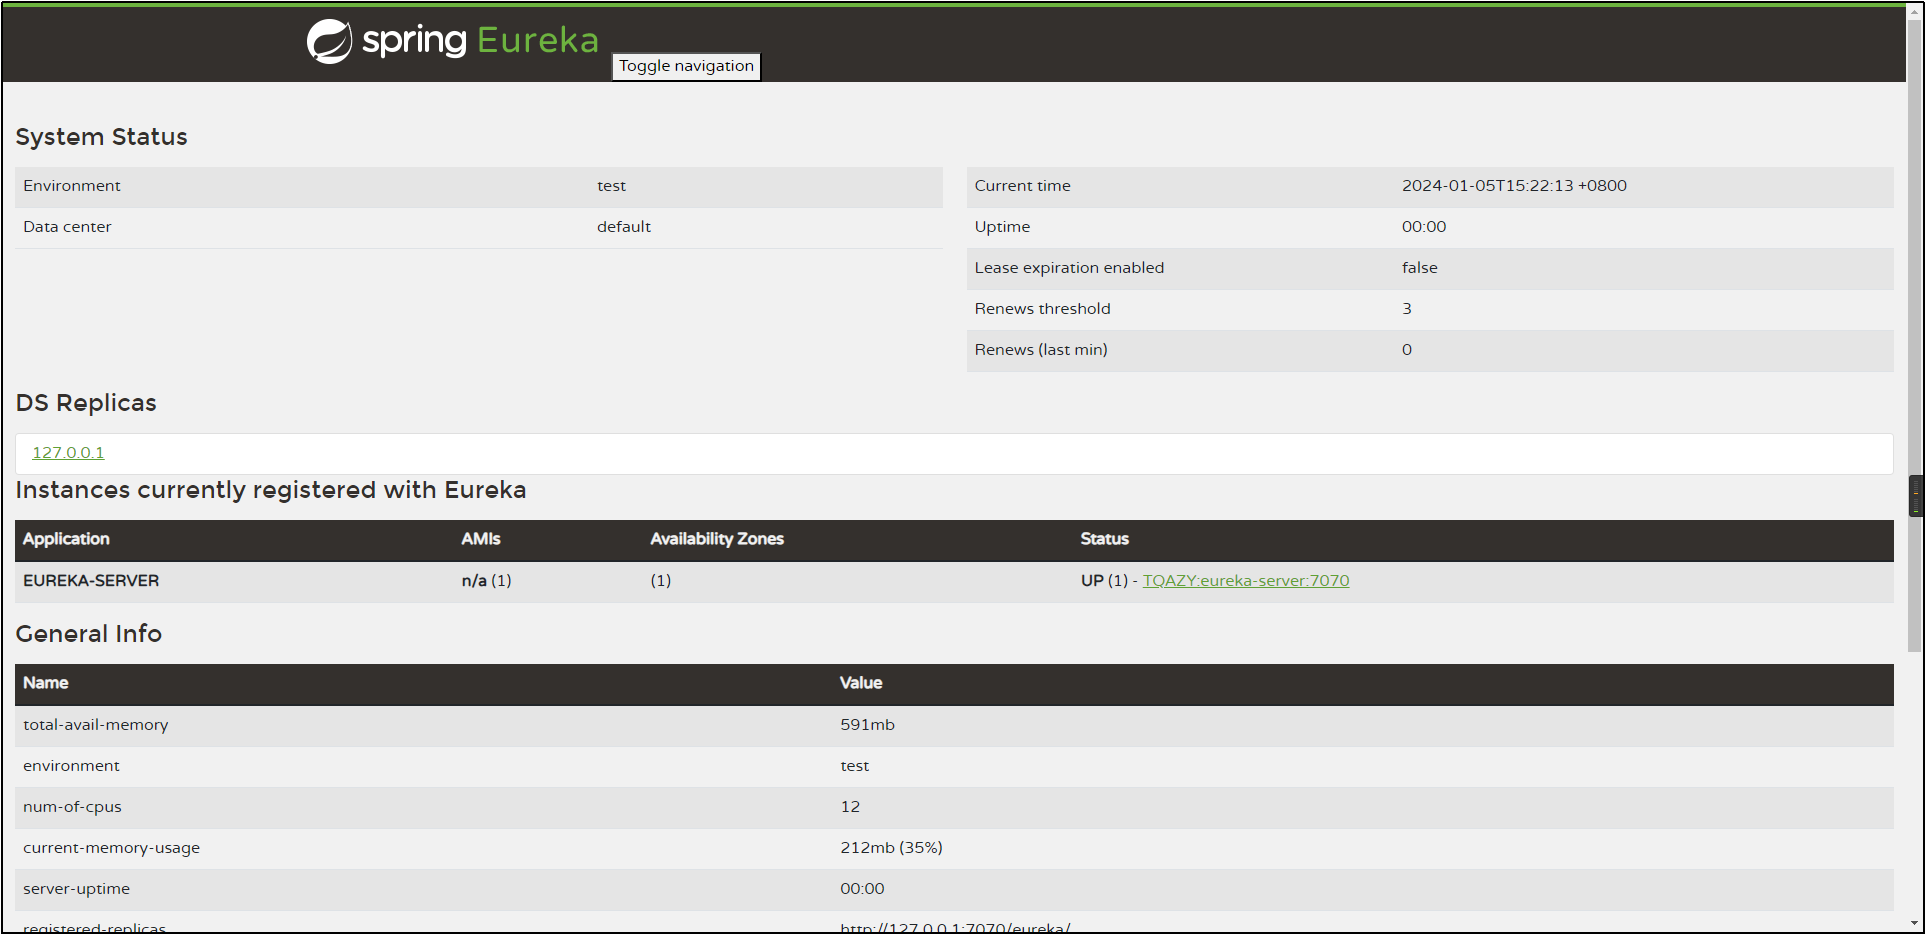Click the Renews (last min) label
This screenshot has height=937, width=1927.
click(x=1041, y=350)
